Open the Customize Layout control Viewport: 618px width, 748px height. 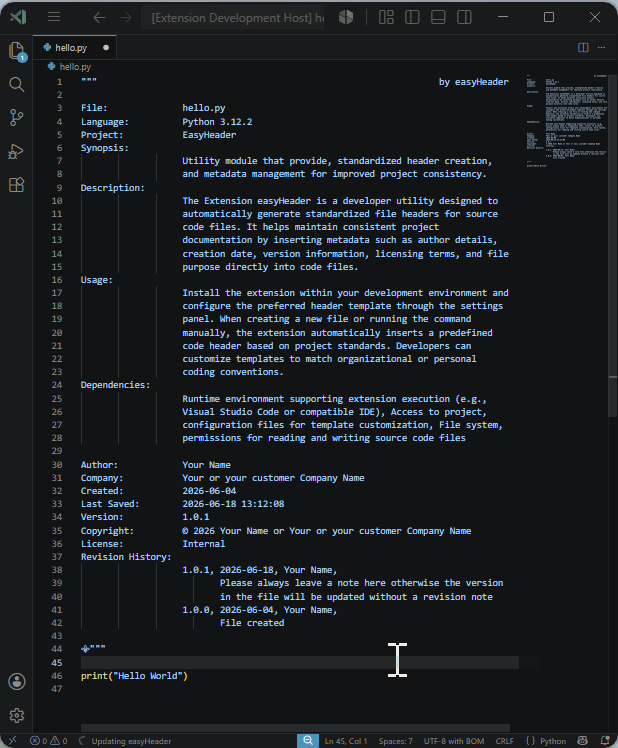point(386,17)
